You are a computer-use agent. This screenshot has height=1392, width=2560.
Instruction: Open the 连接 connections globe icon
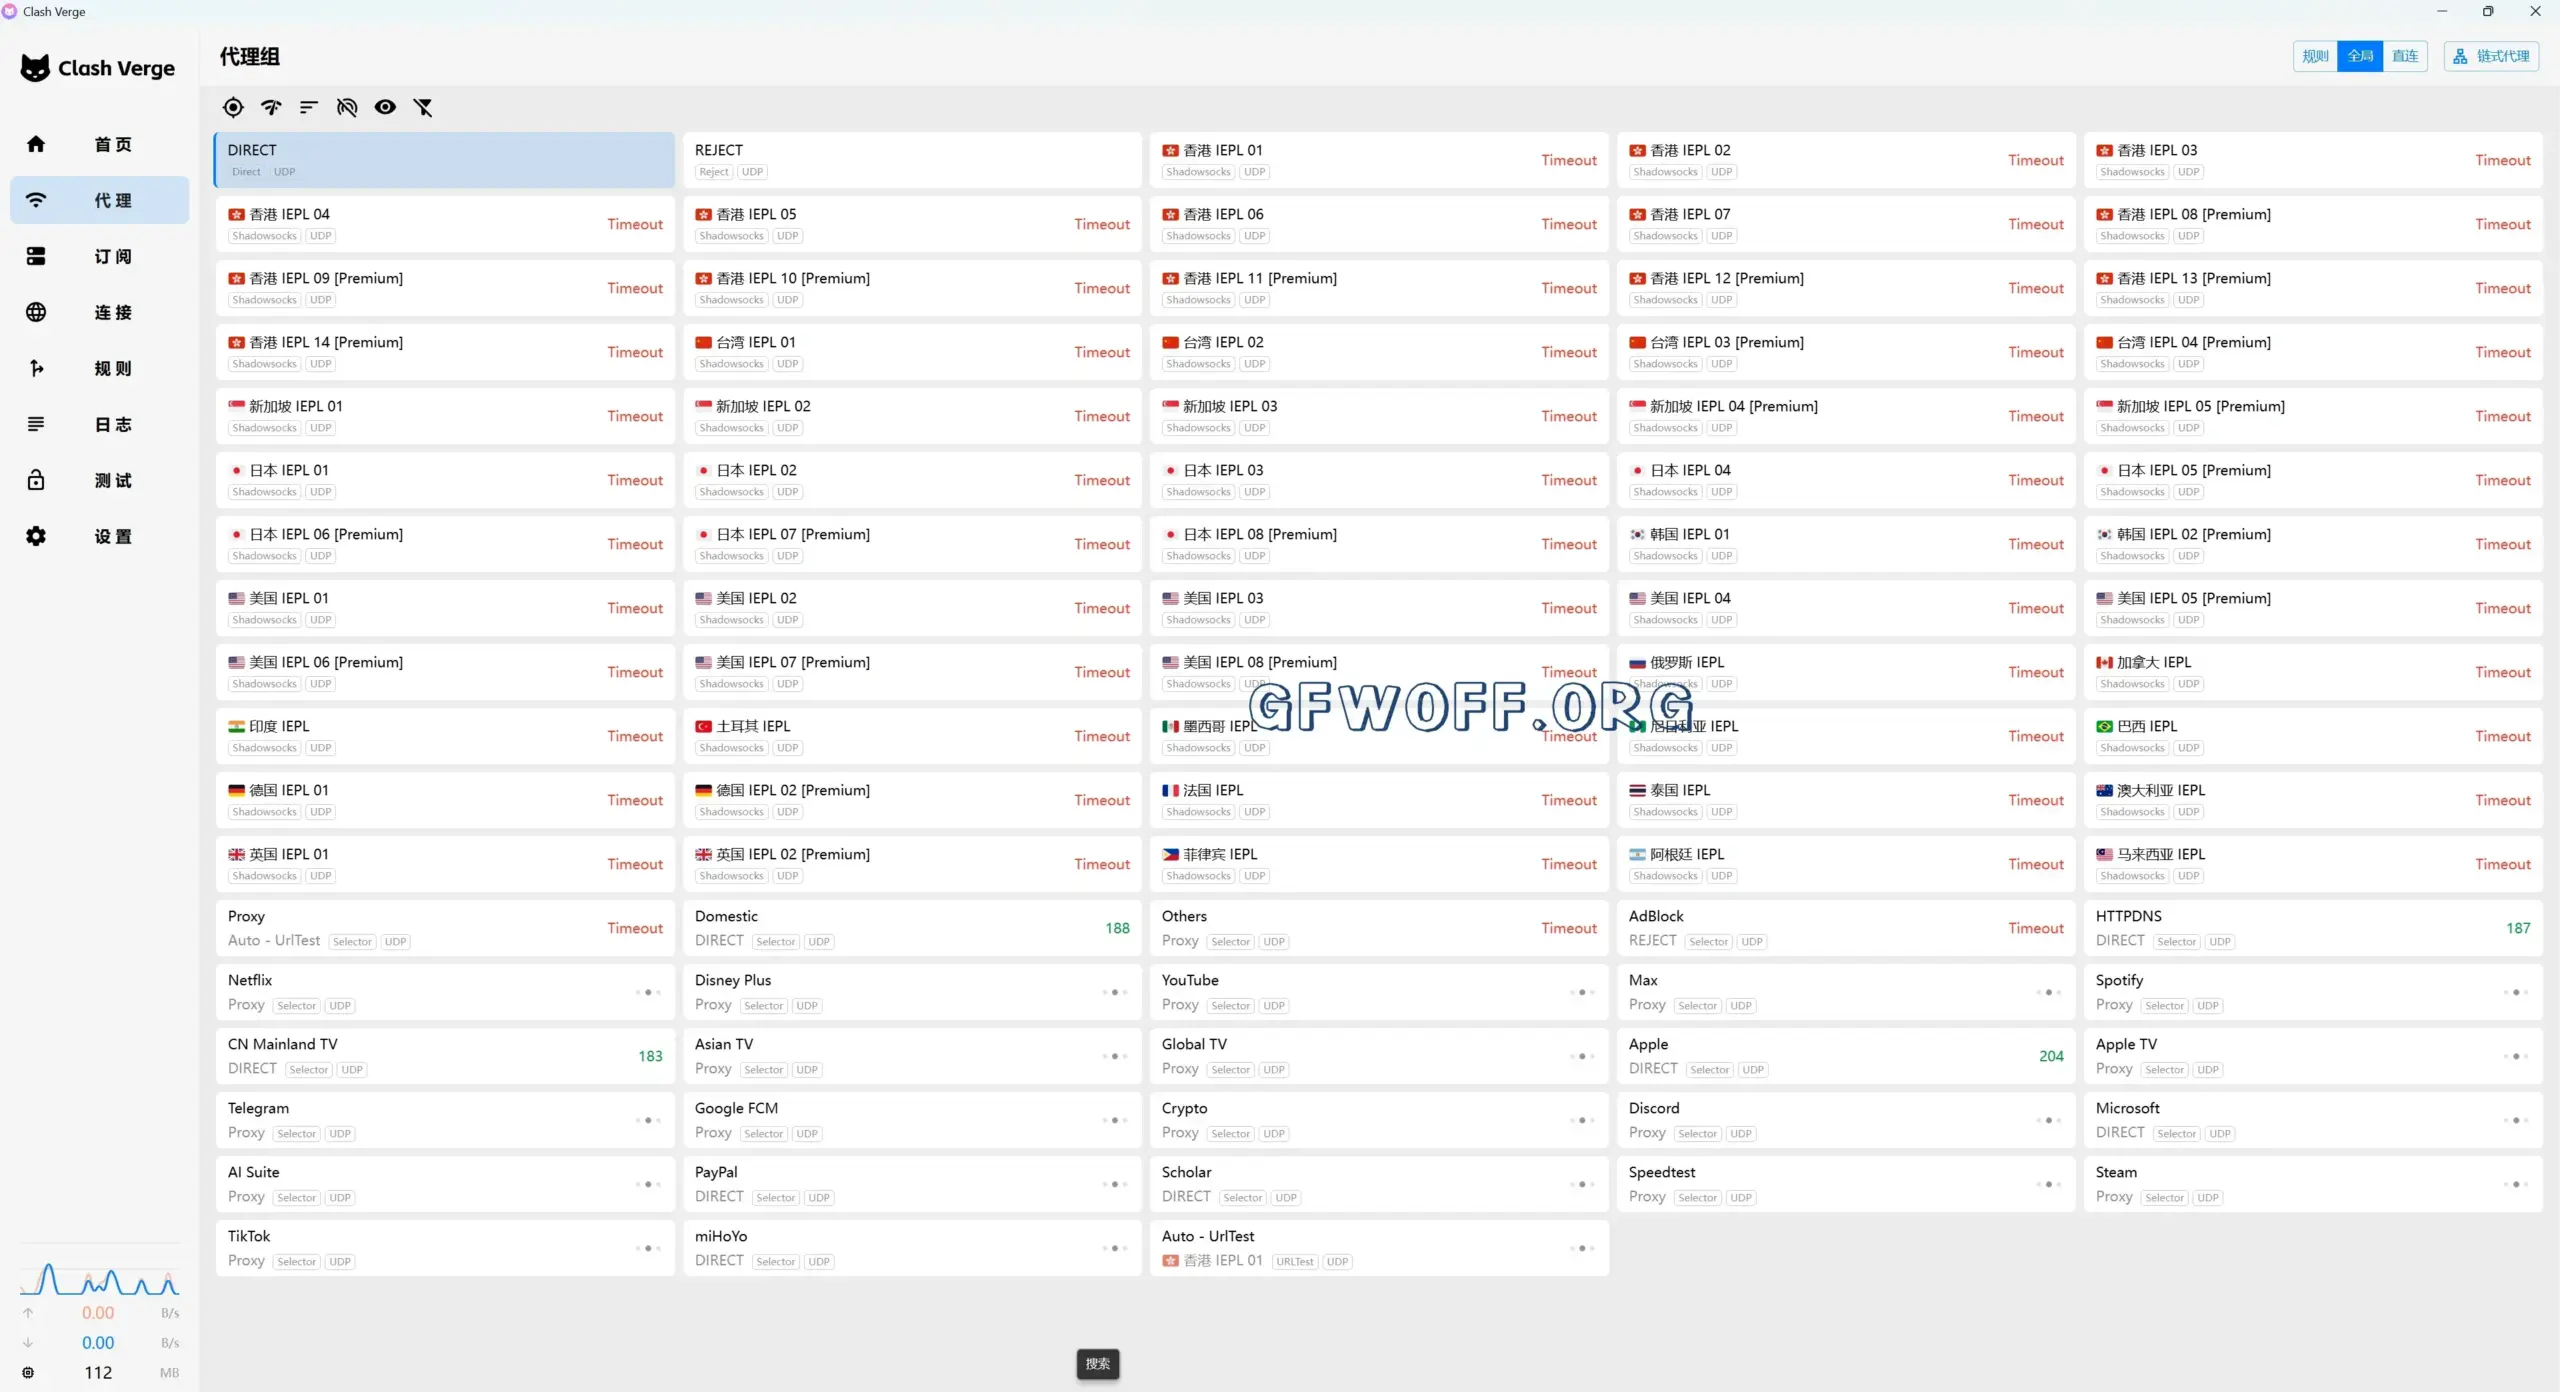tap(36, 312)
